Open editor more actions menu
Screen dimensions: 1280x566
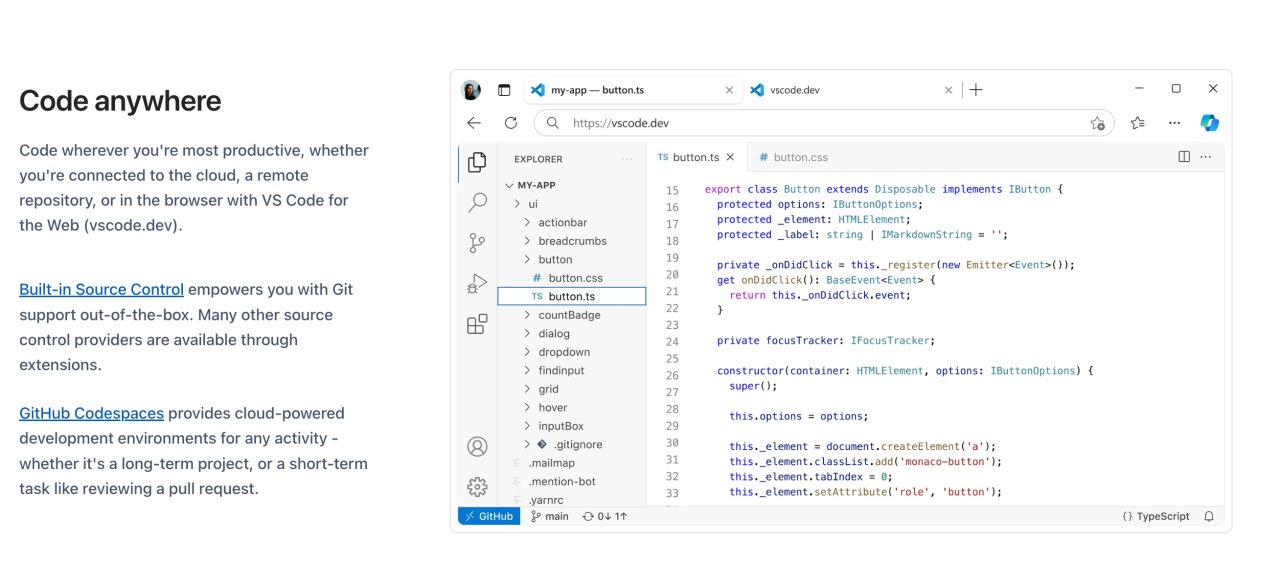(x=1206, y=157)
